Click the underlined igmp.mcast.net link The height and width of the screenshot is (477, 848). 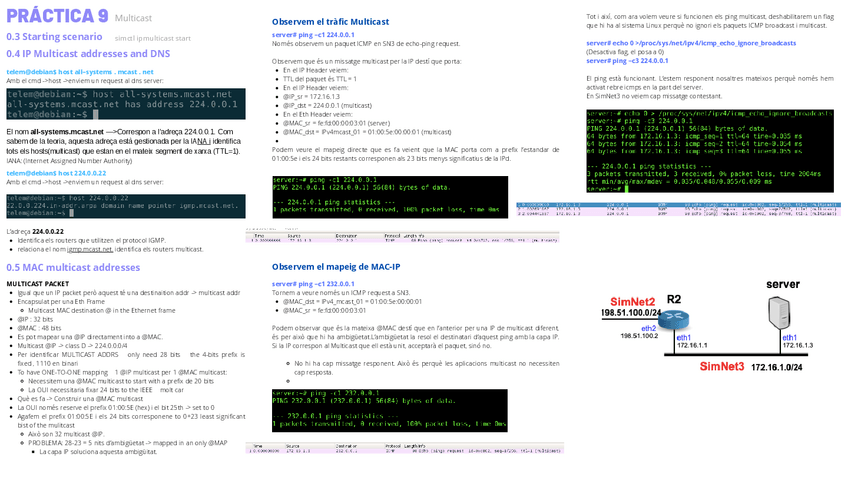pyautogui.click(x=90, y=249)
